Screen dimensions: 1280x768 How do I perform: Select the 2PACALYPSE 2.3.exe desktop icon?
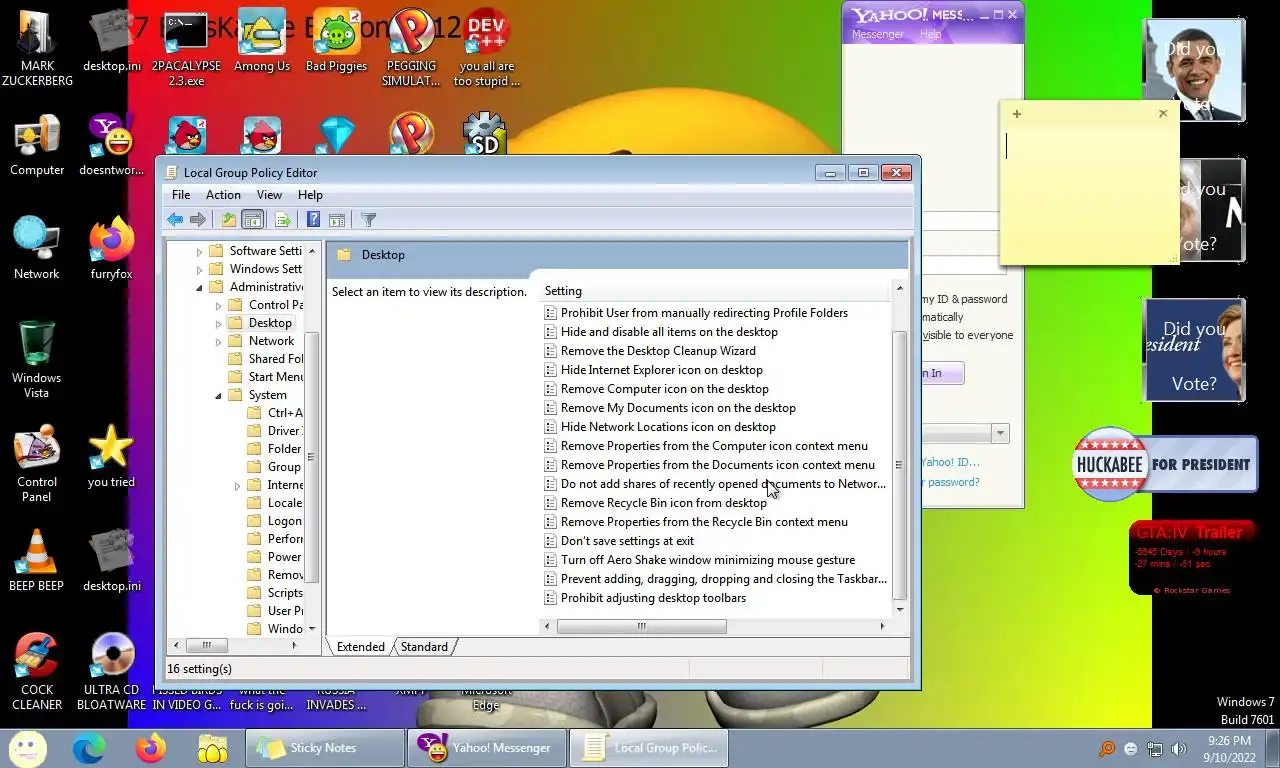[x=186, y=48]
